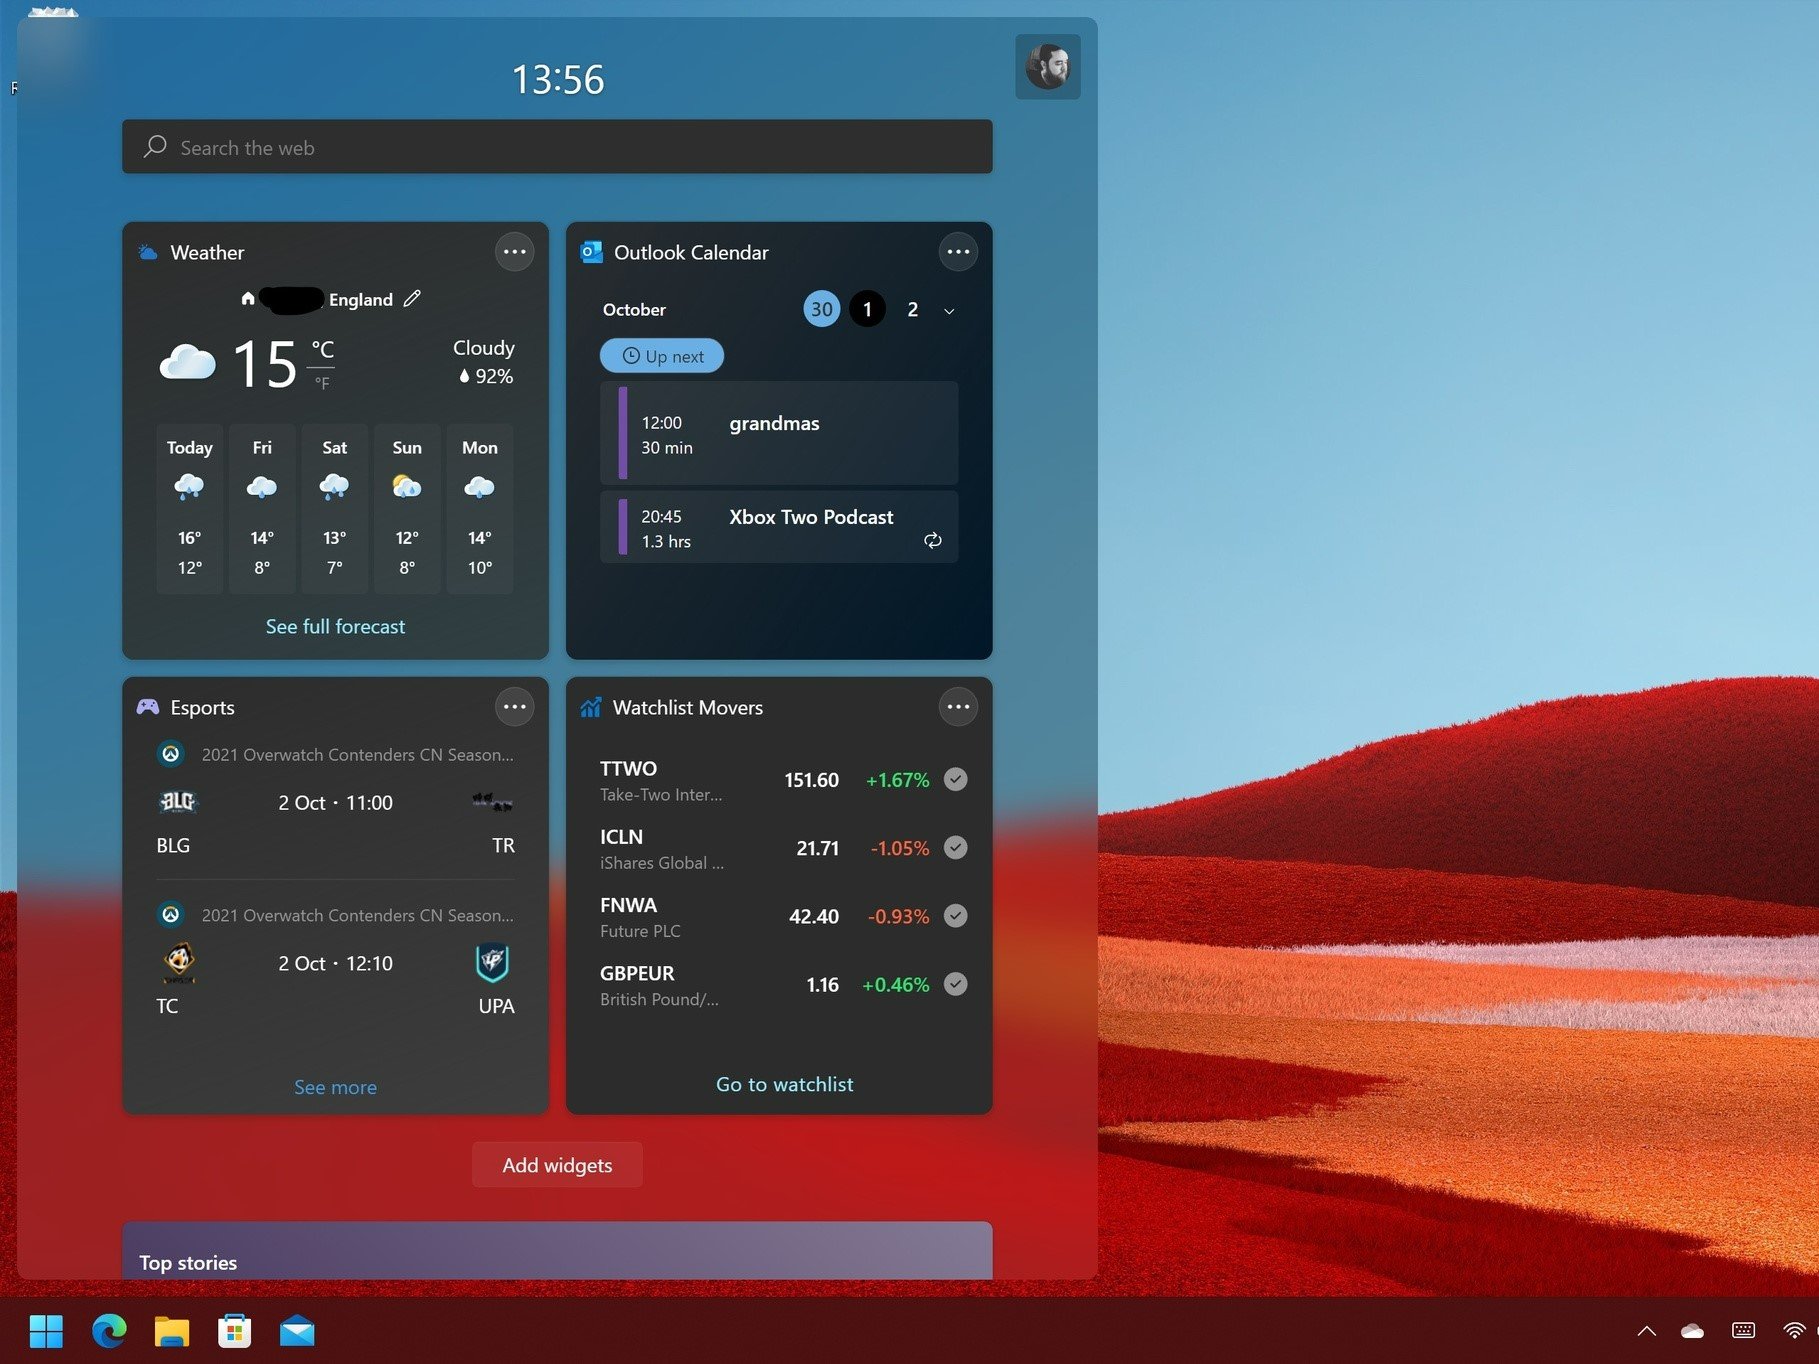
Task: Click the Search the web field
Action: 556,147
